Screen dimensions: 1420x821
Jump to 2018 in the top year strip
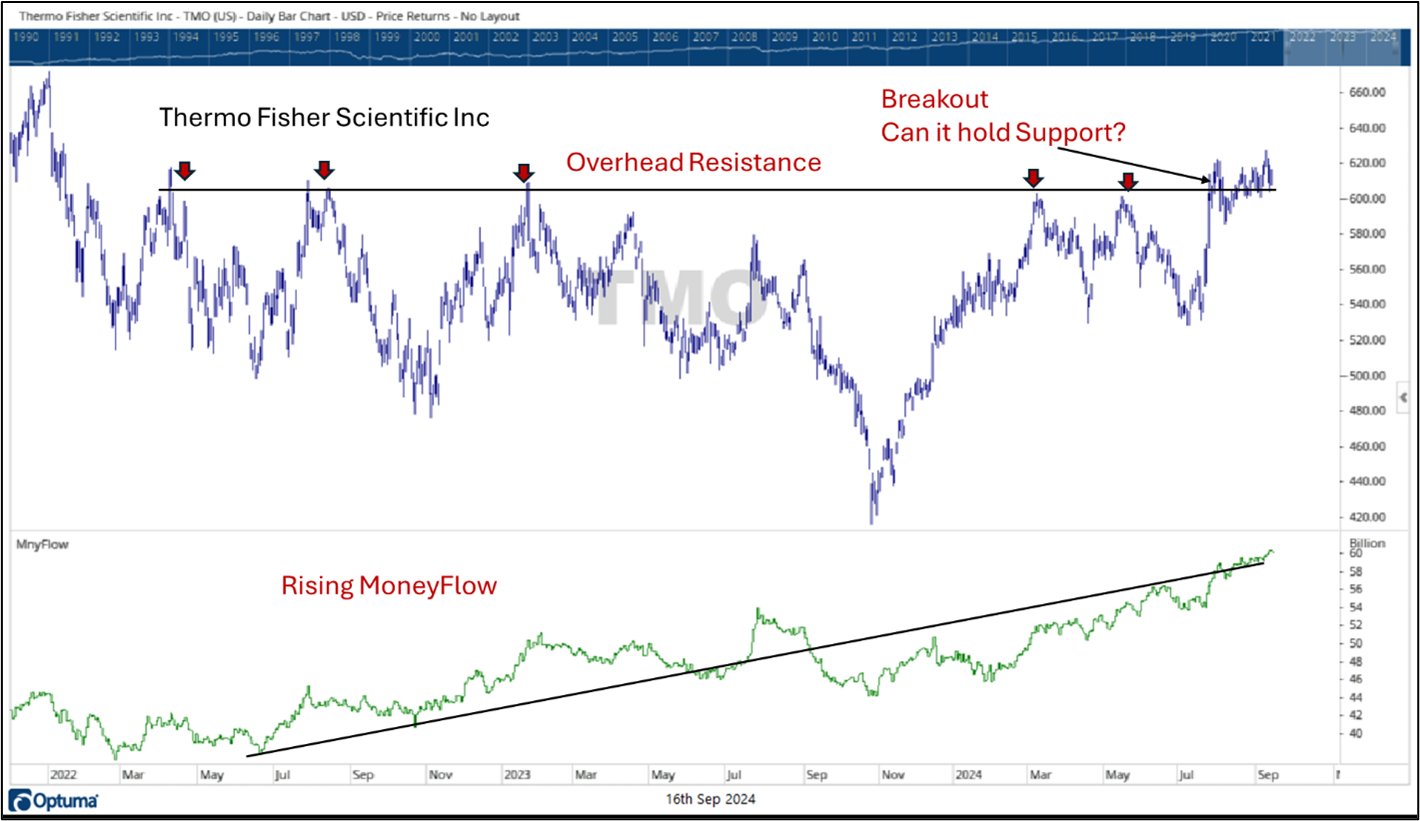click(1143, 37)
